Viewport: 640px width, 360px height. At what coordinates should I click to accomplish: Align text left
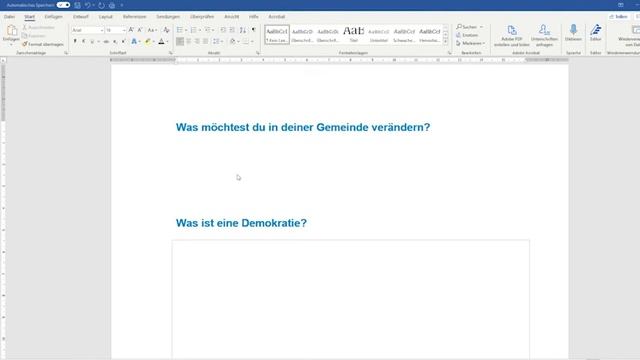[180, 41]
